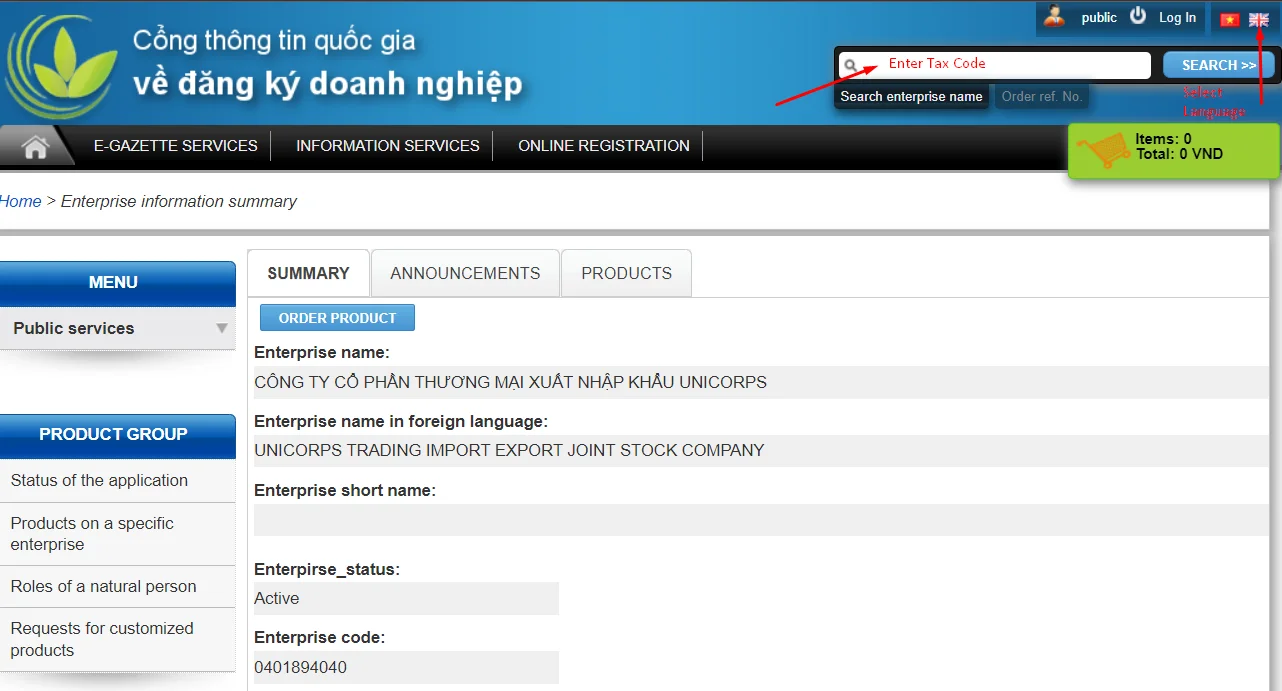This screenshot has height=691, width=1282.
Task: Click the SEARCH >> button
Action: click(1219, 65)
